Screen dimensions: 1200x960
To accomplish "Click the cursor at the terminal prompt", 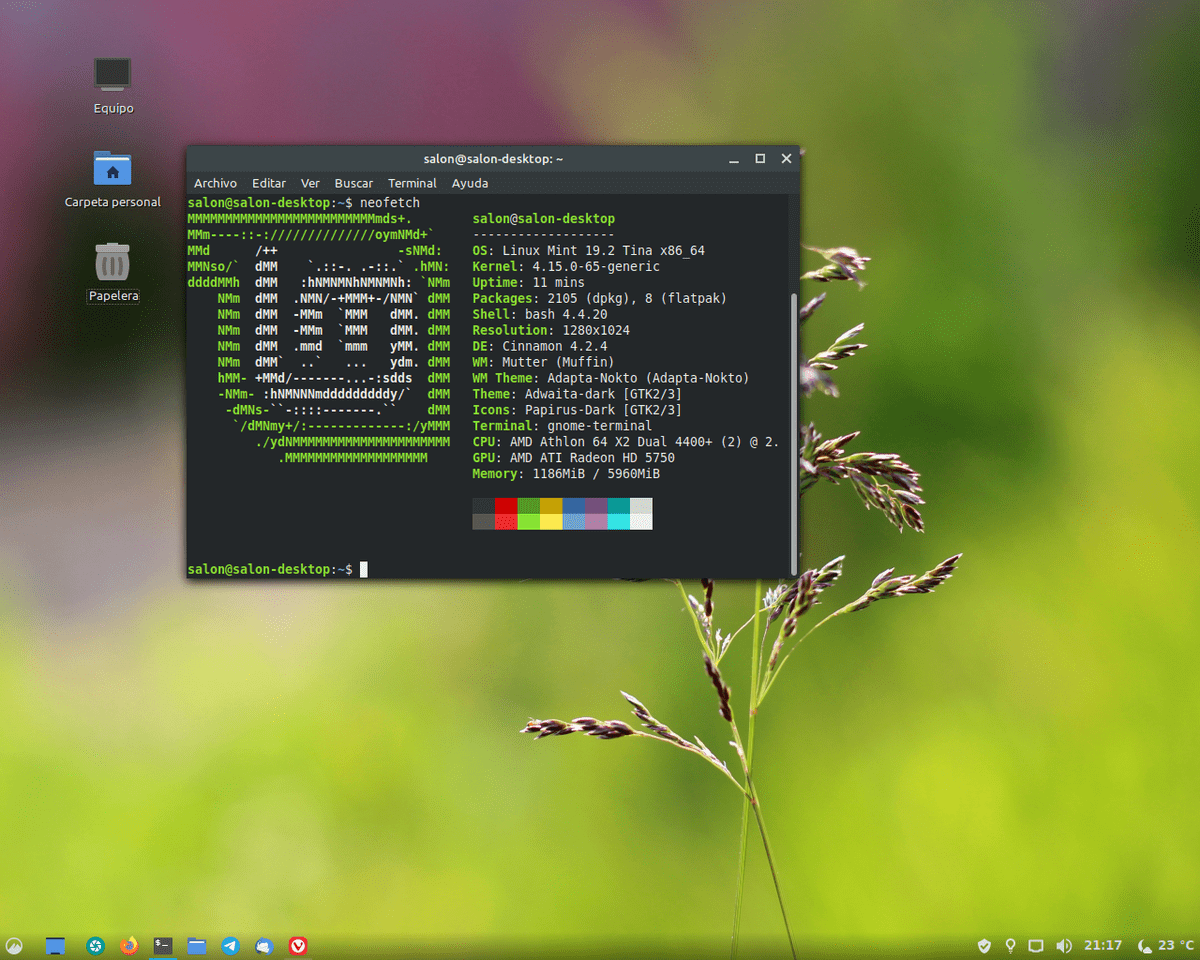I will pyautogui.click(x=364, y=569).
